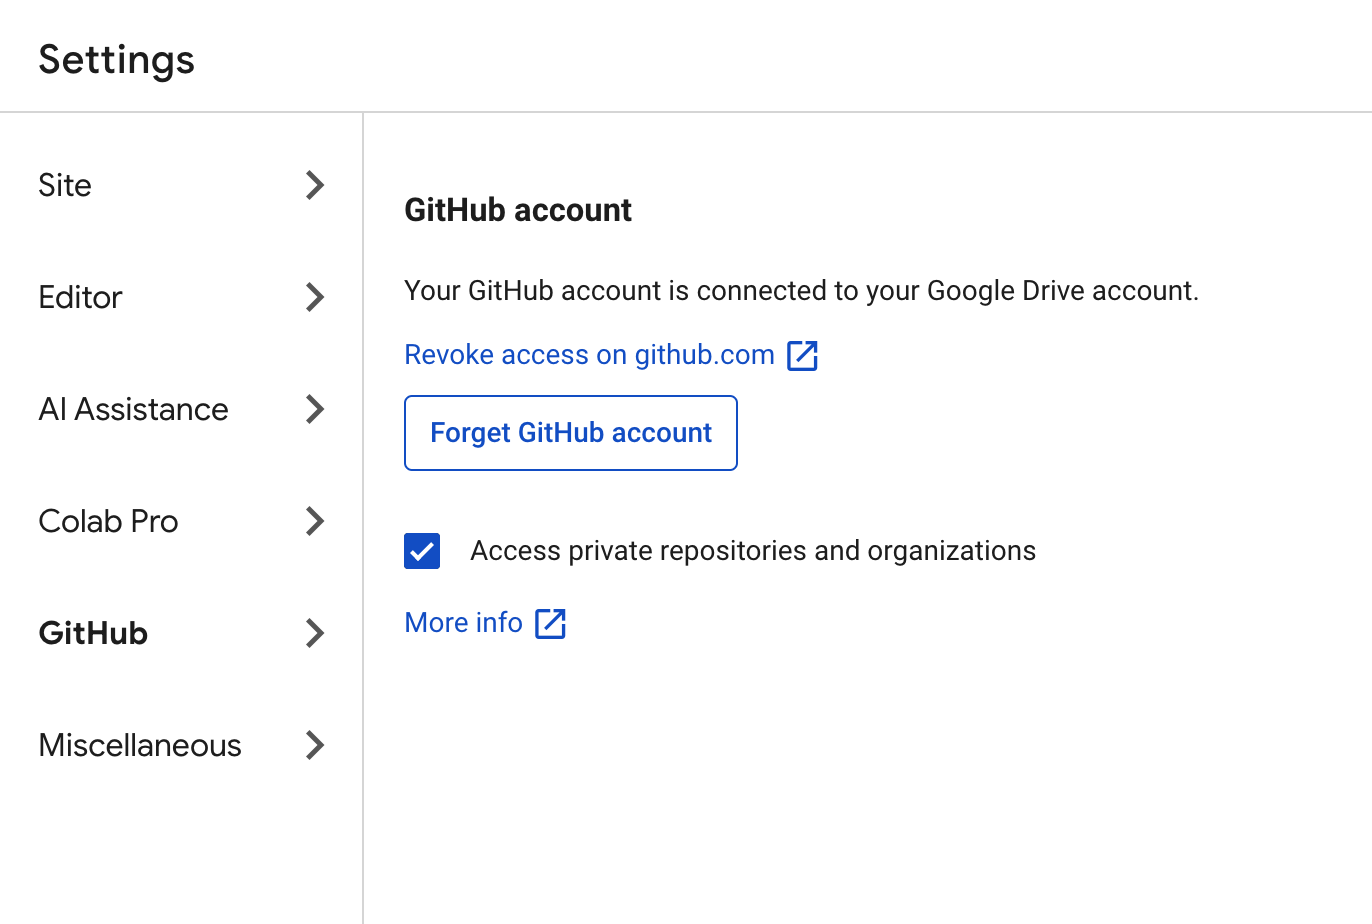
Task: Click the Access private repositories label text
Action: coord(753,551)
